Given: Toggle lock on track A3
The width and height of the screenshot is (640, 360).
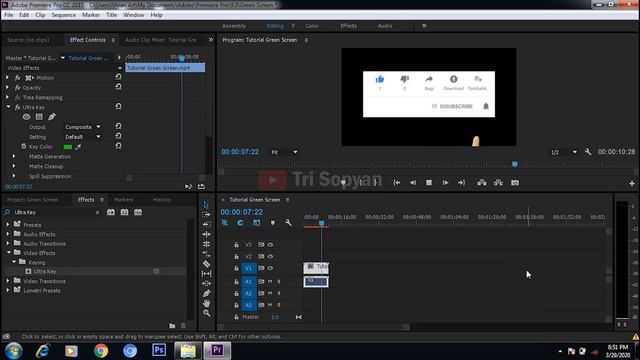Looking at the screenshot, I should pos(236,305).
